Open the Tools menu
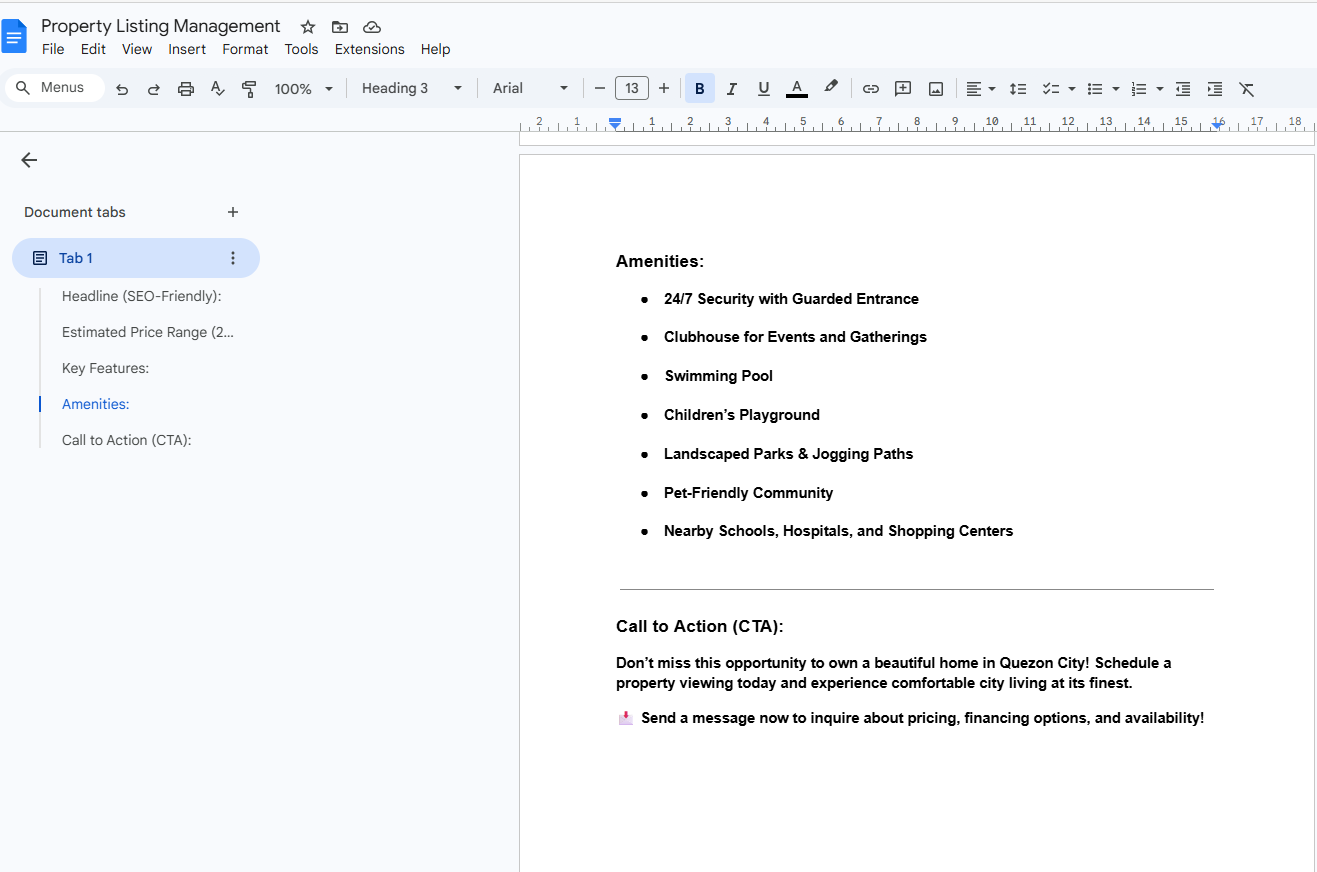The image size is (1317, 872). [x=301, y=49]
